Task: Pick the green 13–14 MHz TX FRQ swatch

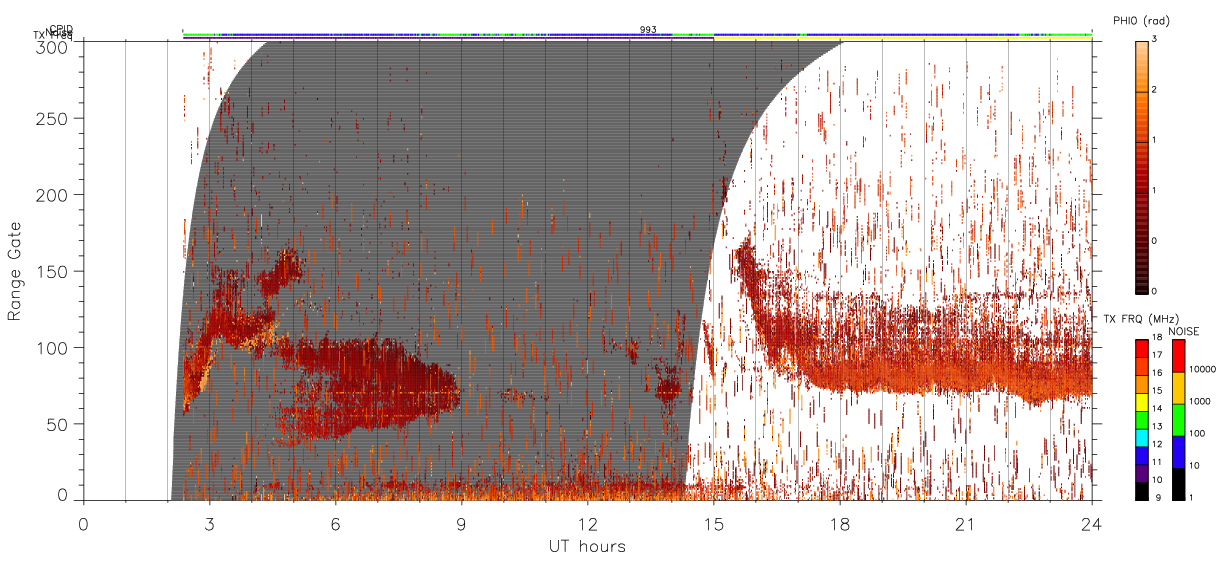Action: click(1142, 419)
